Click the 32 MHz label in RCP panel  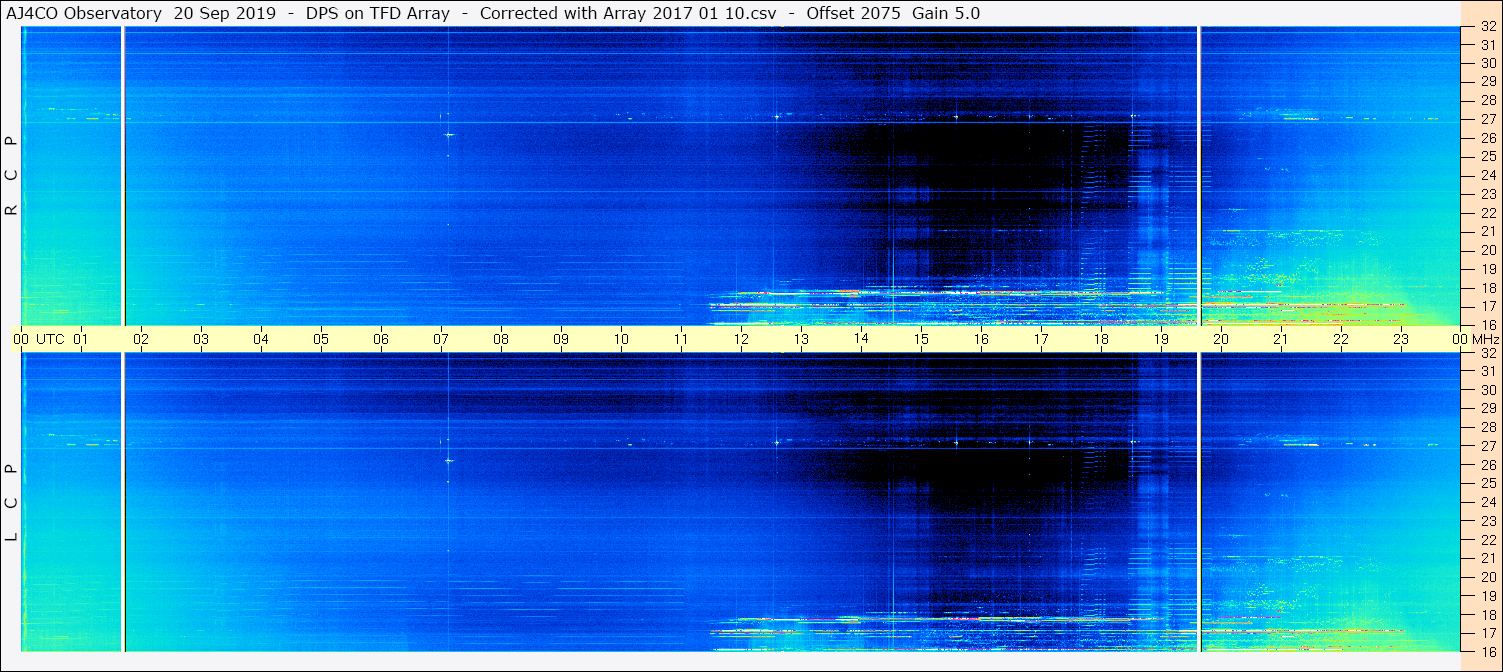(1487, 27)
